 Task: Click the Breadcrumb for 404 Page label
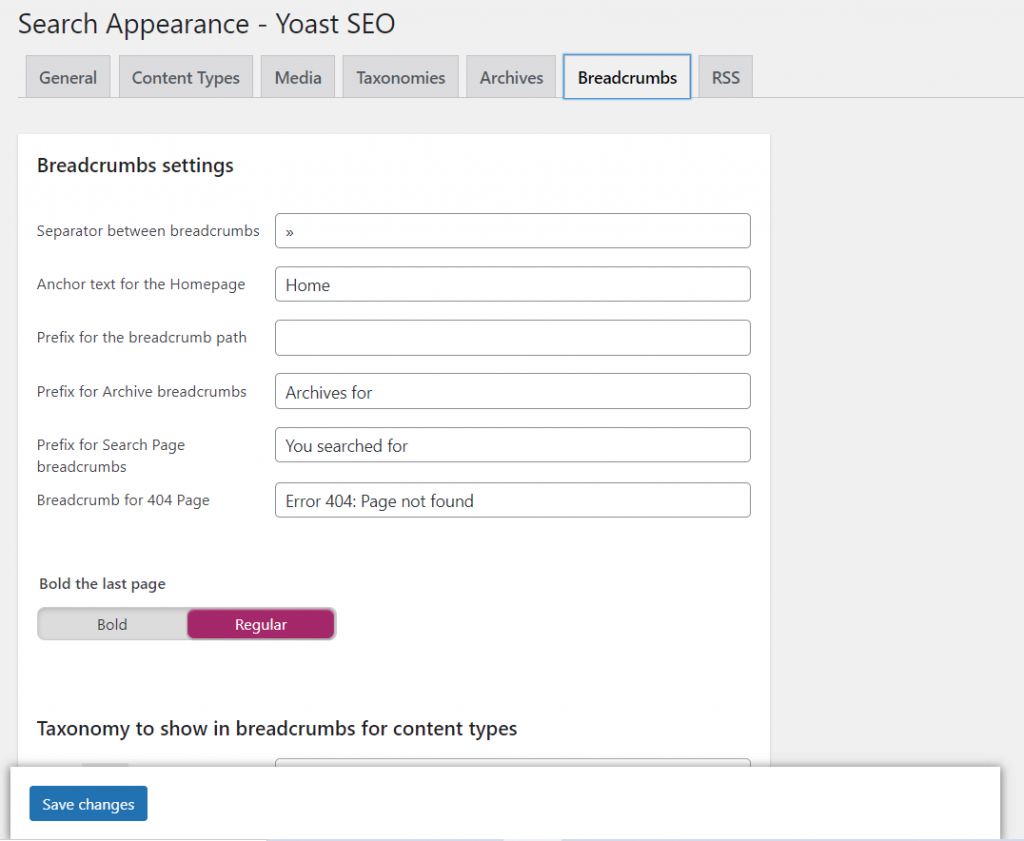123,500
